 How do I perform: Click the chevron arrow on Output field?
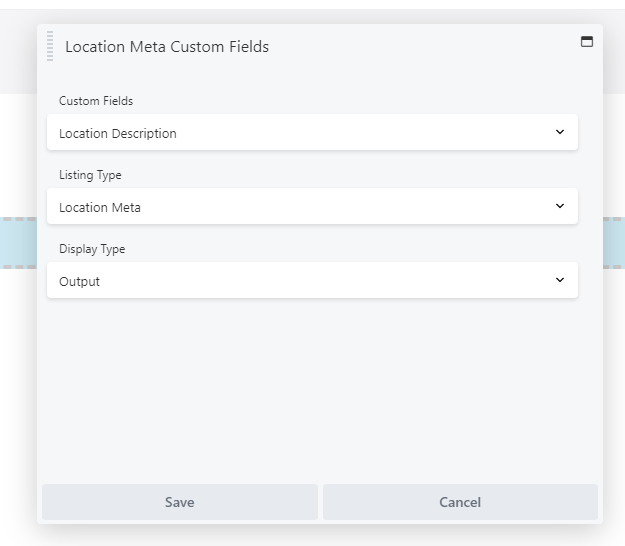click(x=560, y=280)
